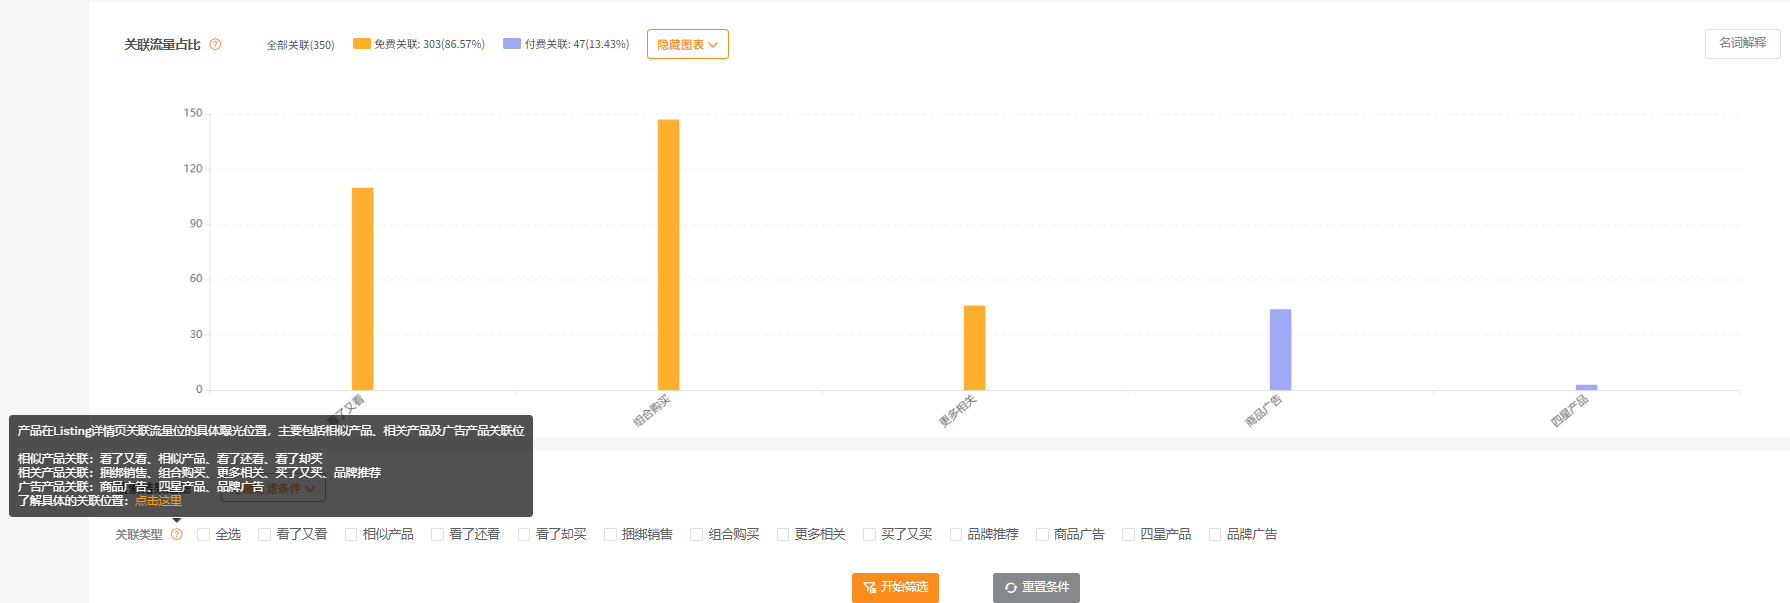The width and height of the screenshot is (1790, 603).
Task: Enable the 四星产品 checkbox
Action: [x=1129, y=535]
